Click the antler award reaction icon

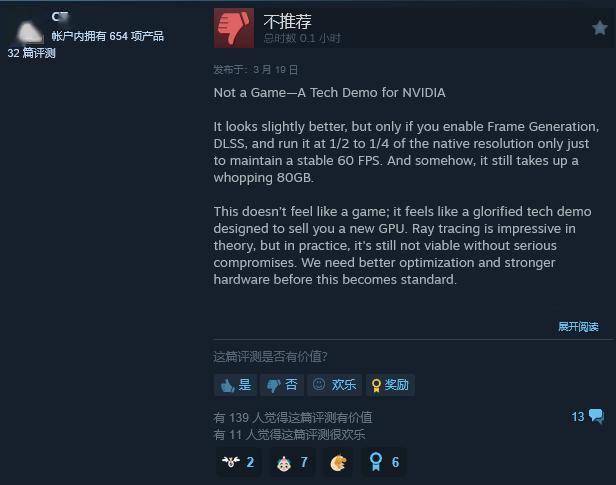[x=231, y=462]
